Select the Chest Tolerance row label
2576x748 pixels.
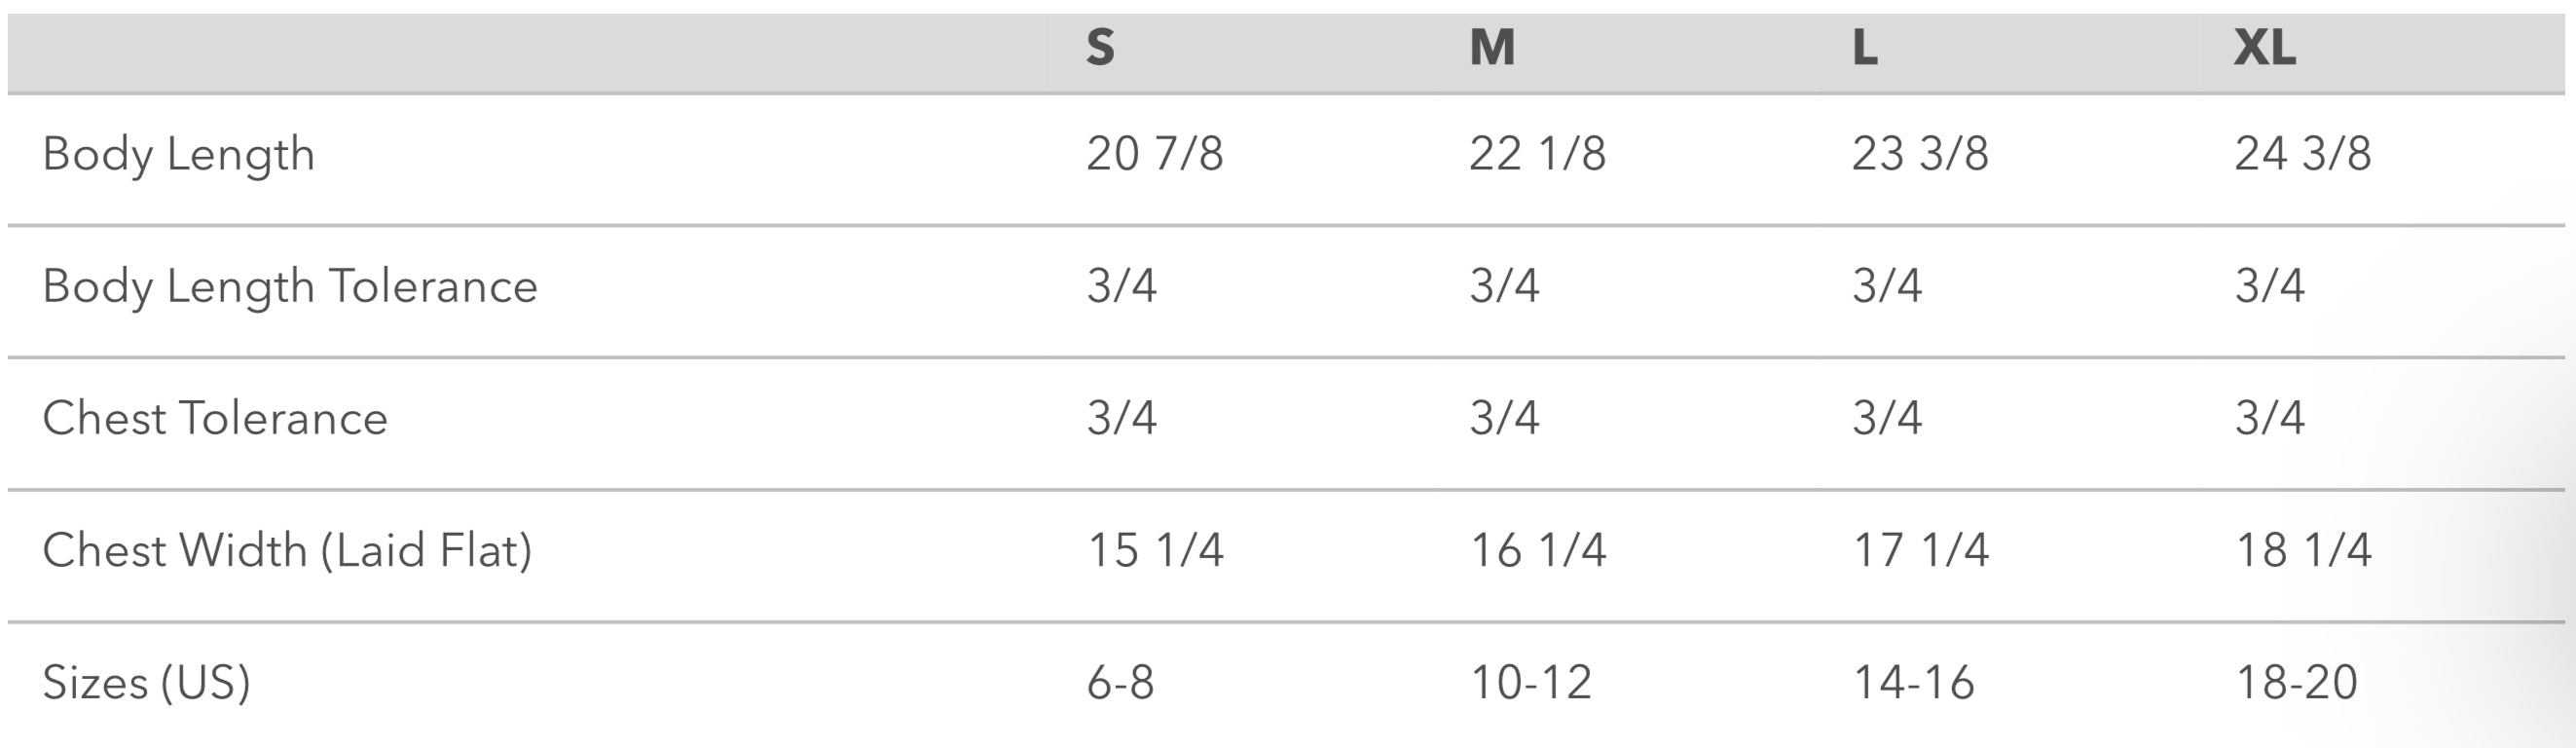click(x=215, y=418)
